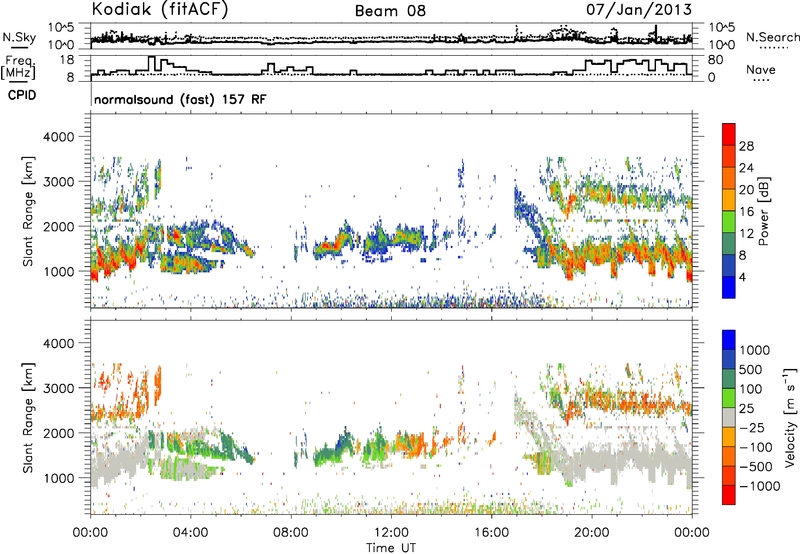Click the '18' frequency axis tick

(x=66, y=60)
